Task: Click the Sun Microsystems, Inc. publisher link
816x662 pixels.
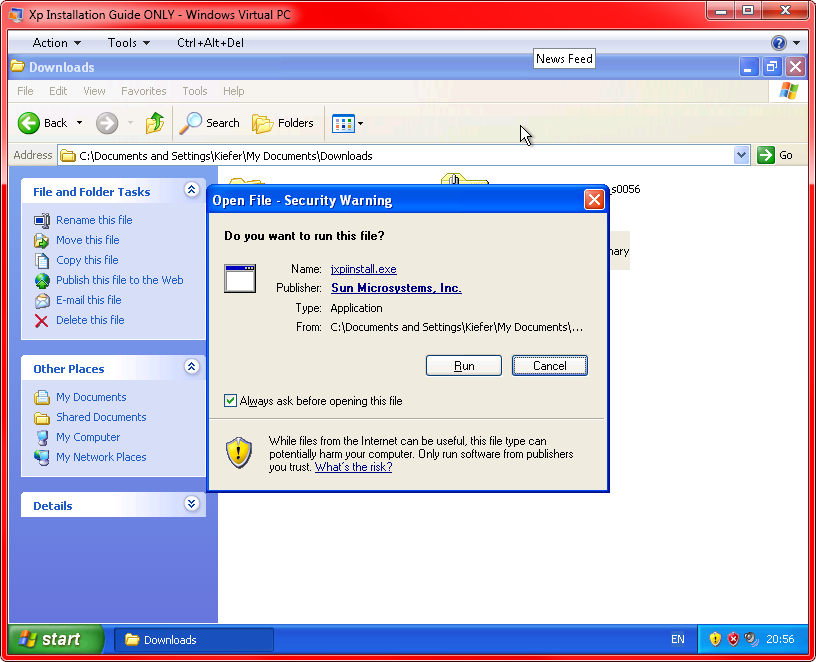Action: click(x=397, y=288)
